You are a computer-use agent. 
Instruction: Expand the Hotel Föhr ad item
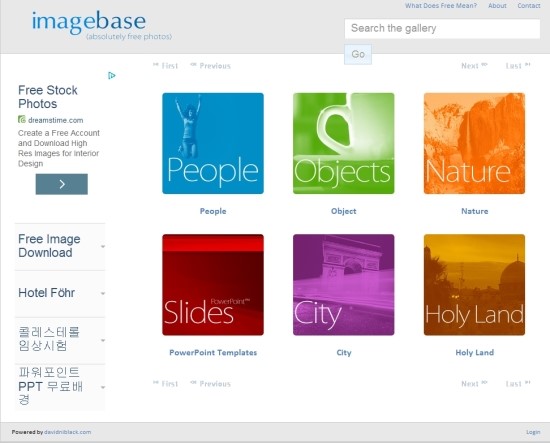(x=60, y=293)
